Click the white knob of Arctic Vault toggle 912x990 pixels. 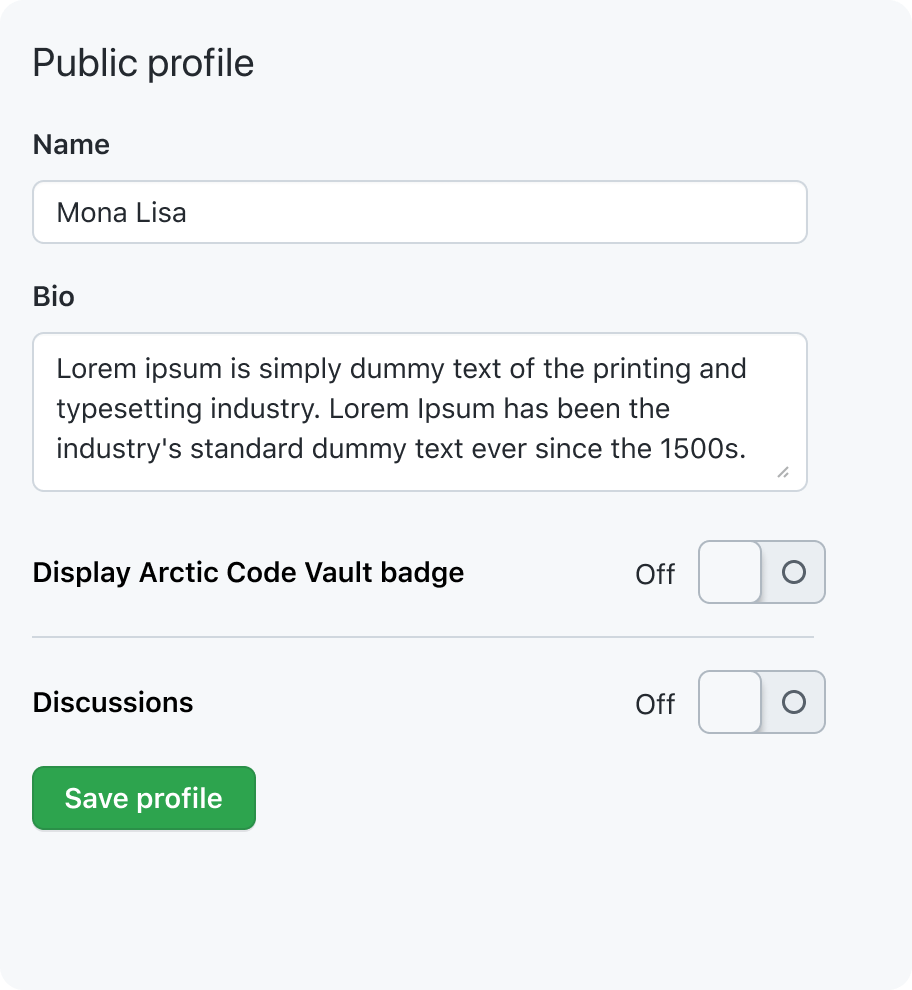(x=730, y=573)
